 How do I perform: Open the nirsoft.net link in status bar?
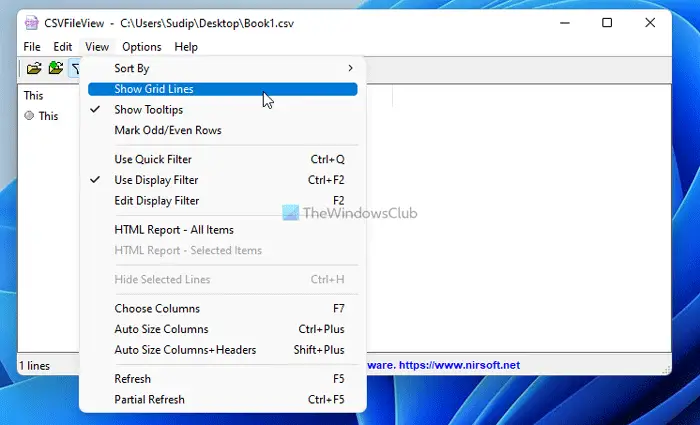459,365
